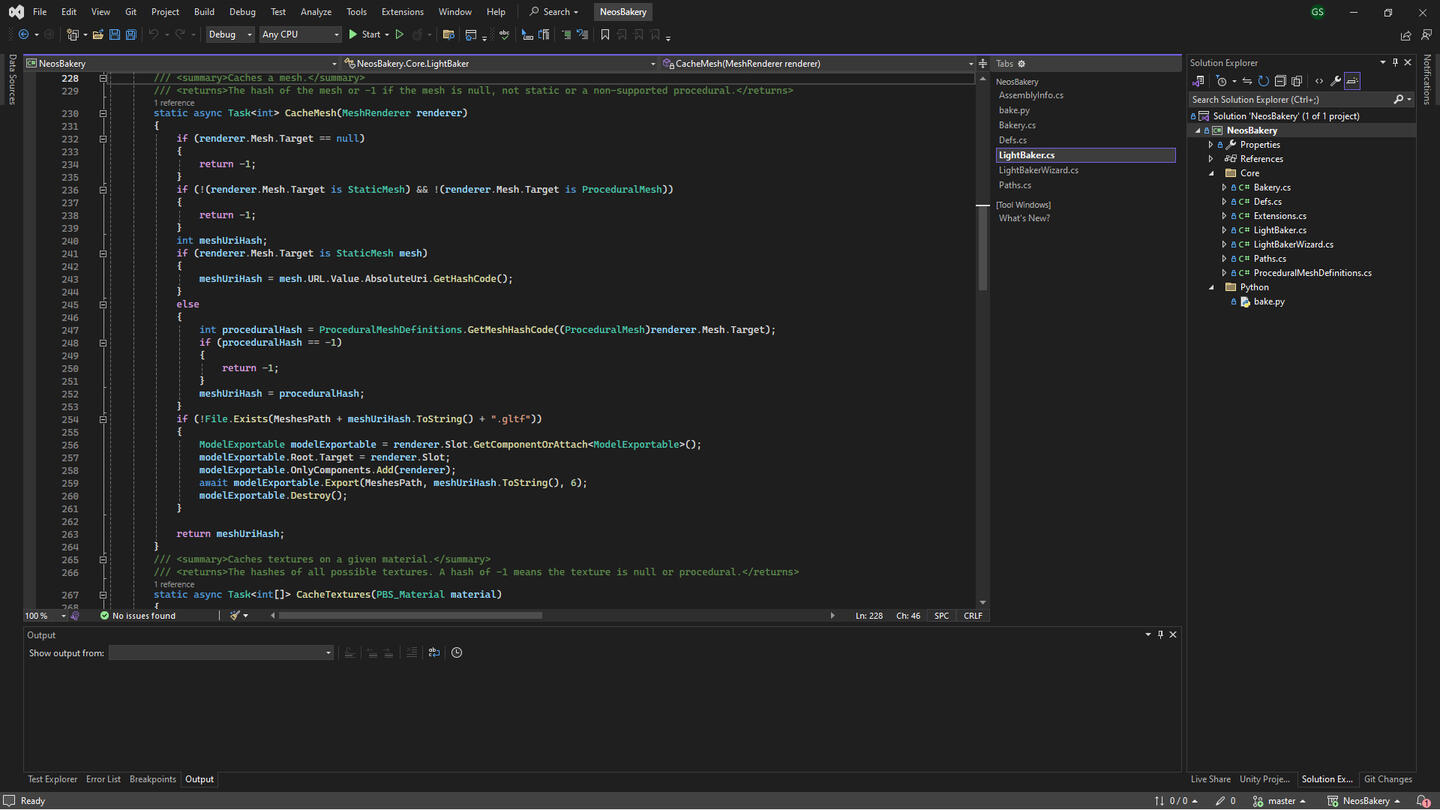Click the Solution Explorer Sync with Active Document icon
Image resolution: width=1440 pixels, height=810 pixels.
pos(1247,81)
